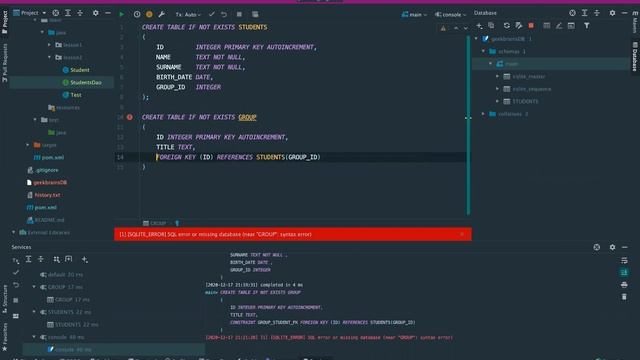640x360 pixels.
Task: Expand External Libraries node
Action: 13,233
